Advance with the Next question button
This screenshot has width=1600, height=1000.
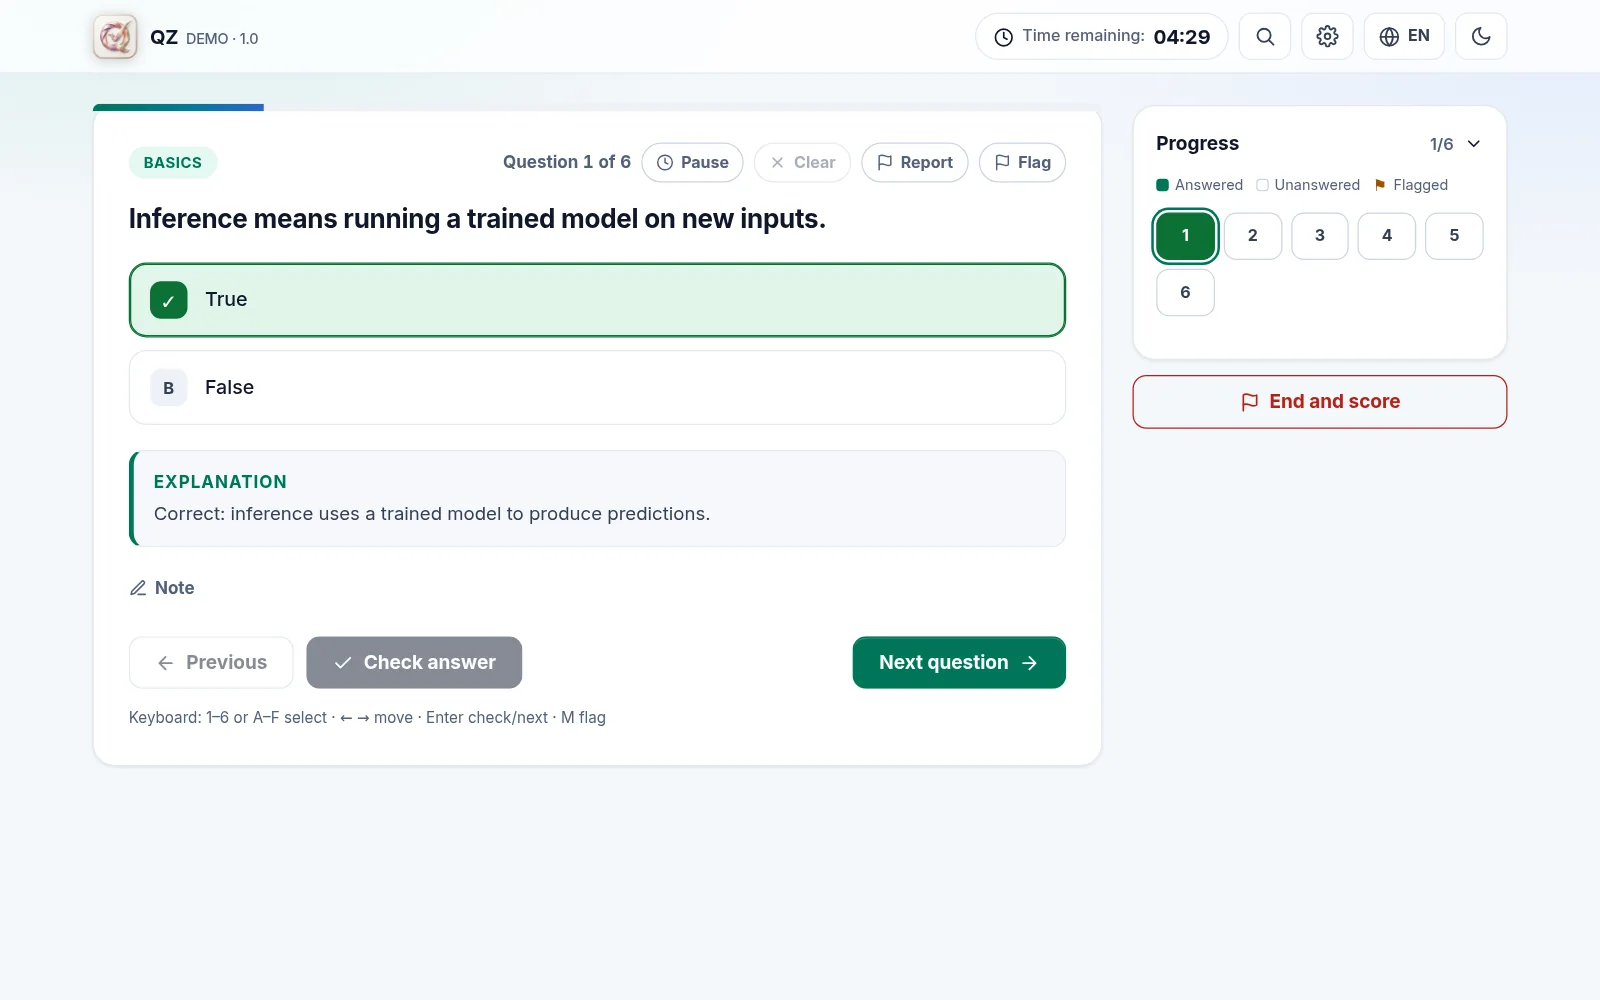pos(959,662)
